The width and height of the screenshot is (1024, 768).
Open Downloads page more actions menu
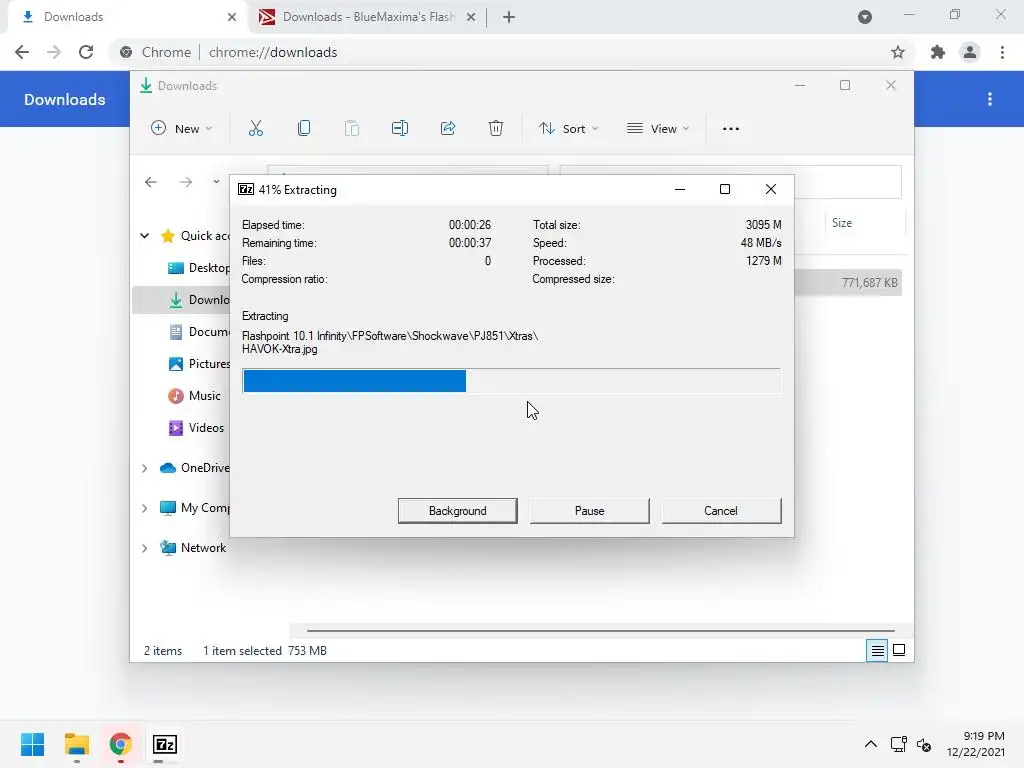tap(990, 99)
